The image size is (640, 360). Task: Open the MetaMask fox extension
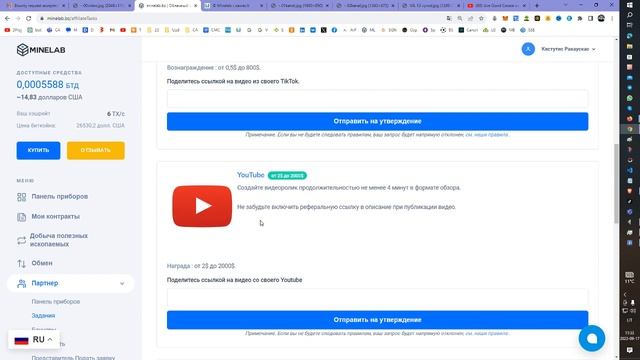click(x=505, y=18)
